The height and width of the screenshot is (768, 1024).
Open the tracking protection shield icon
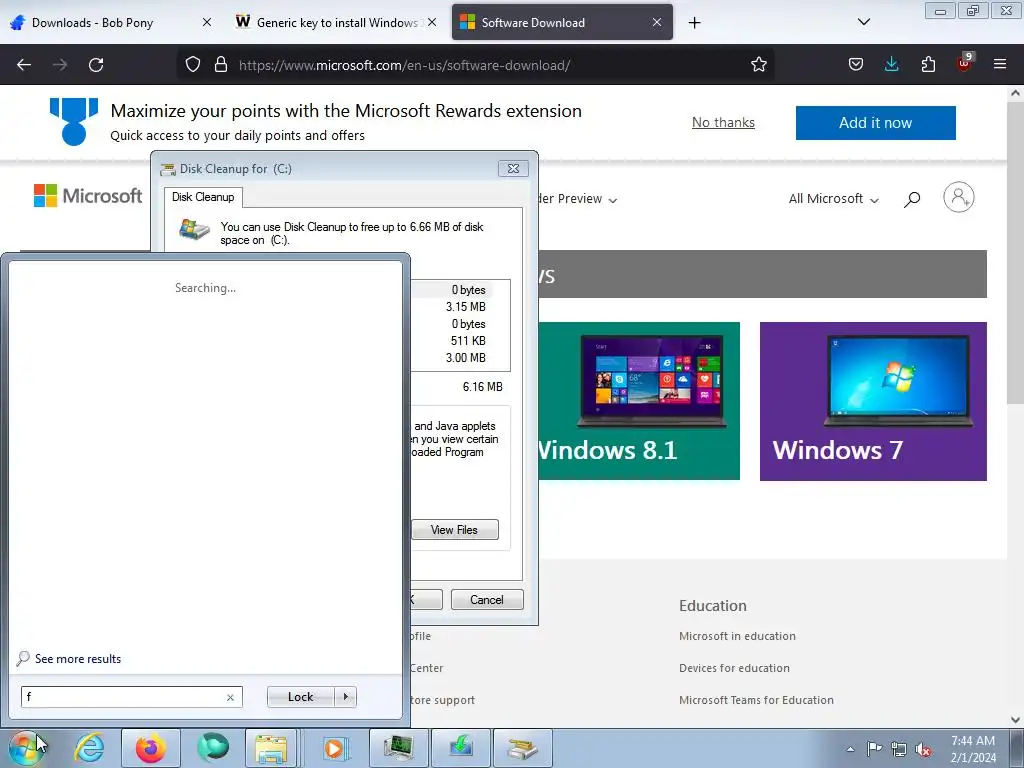pyautogui.click(x=193, y=65)
